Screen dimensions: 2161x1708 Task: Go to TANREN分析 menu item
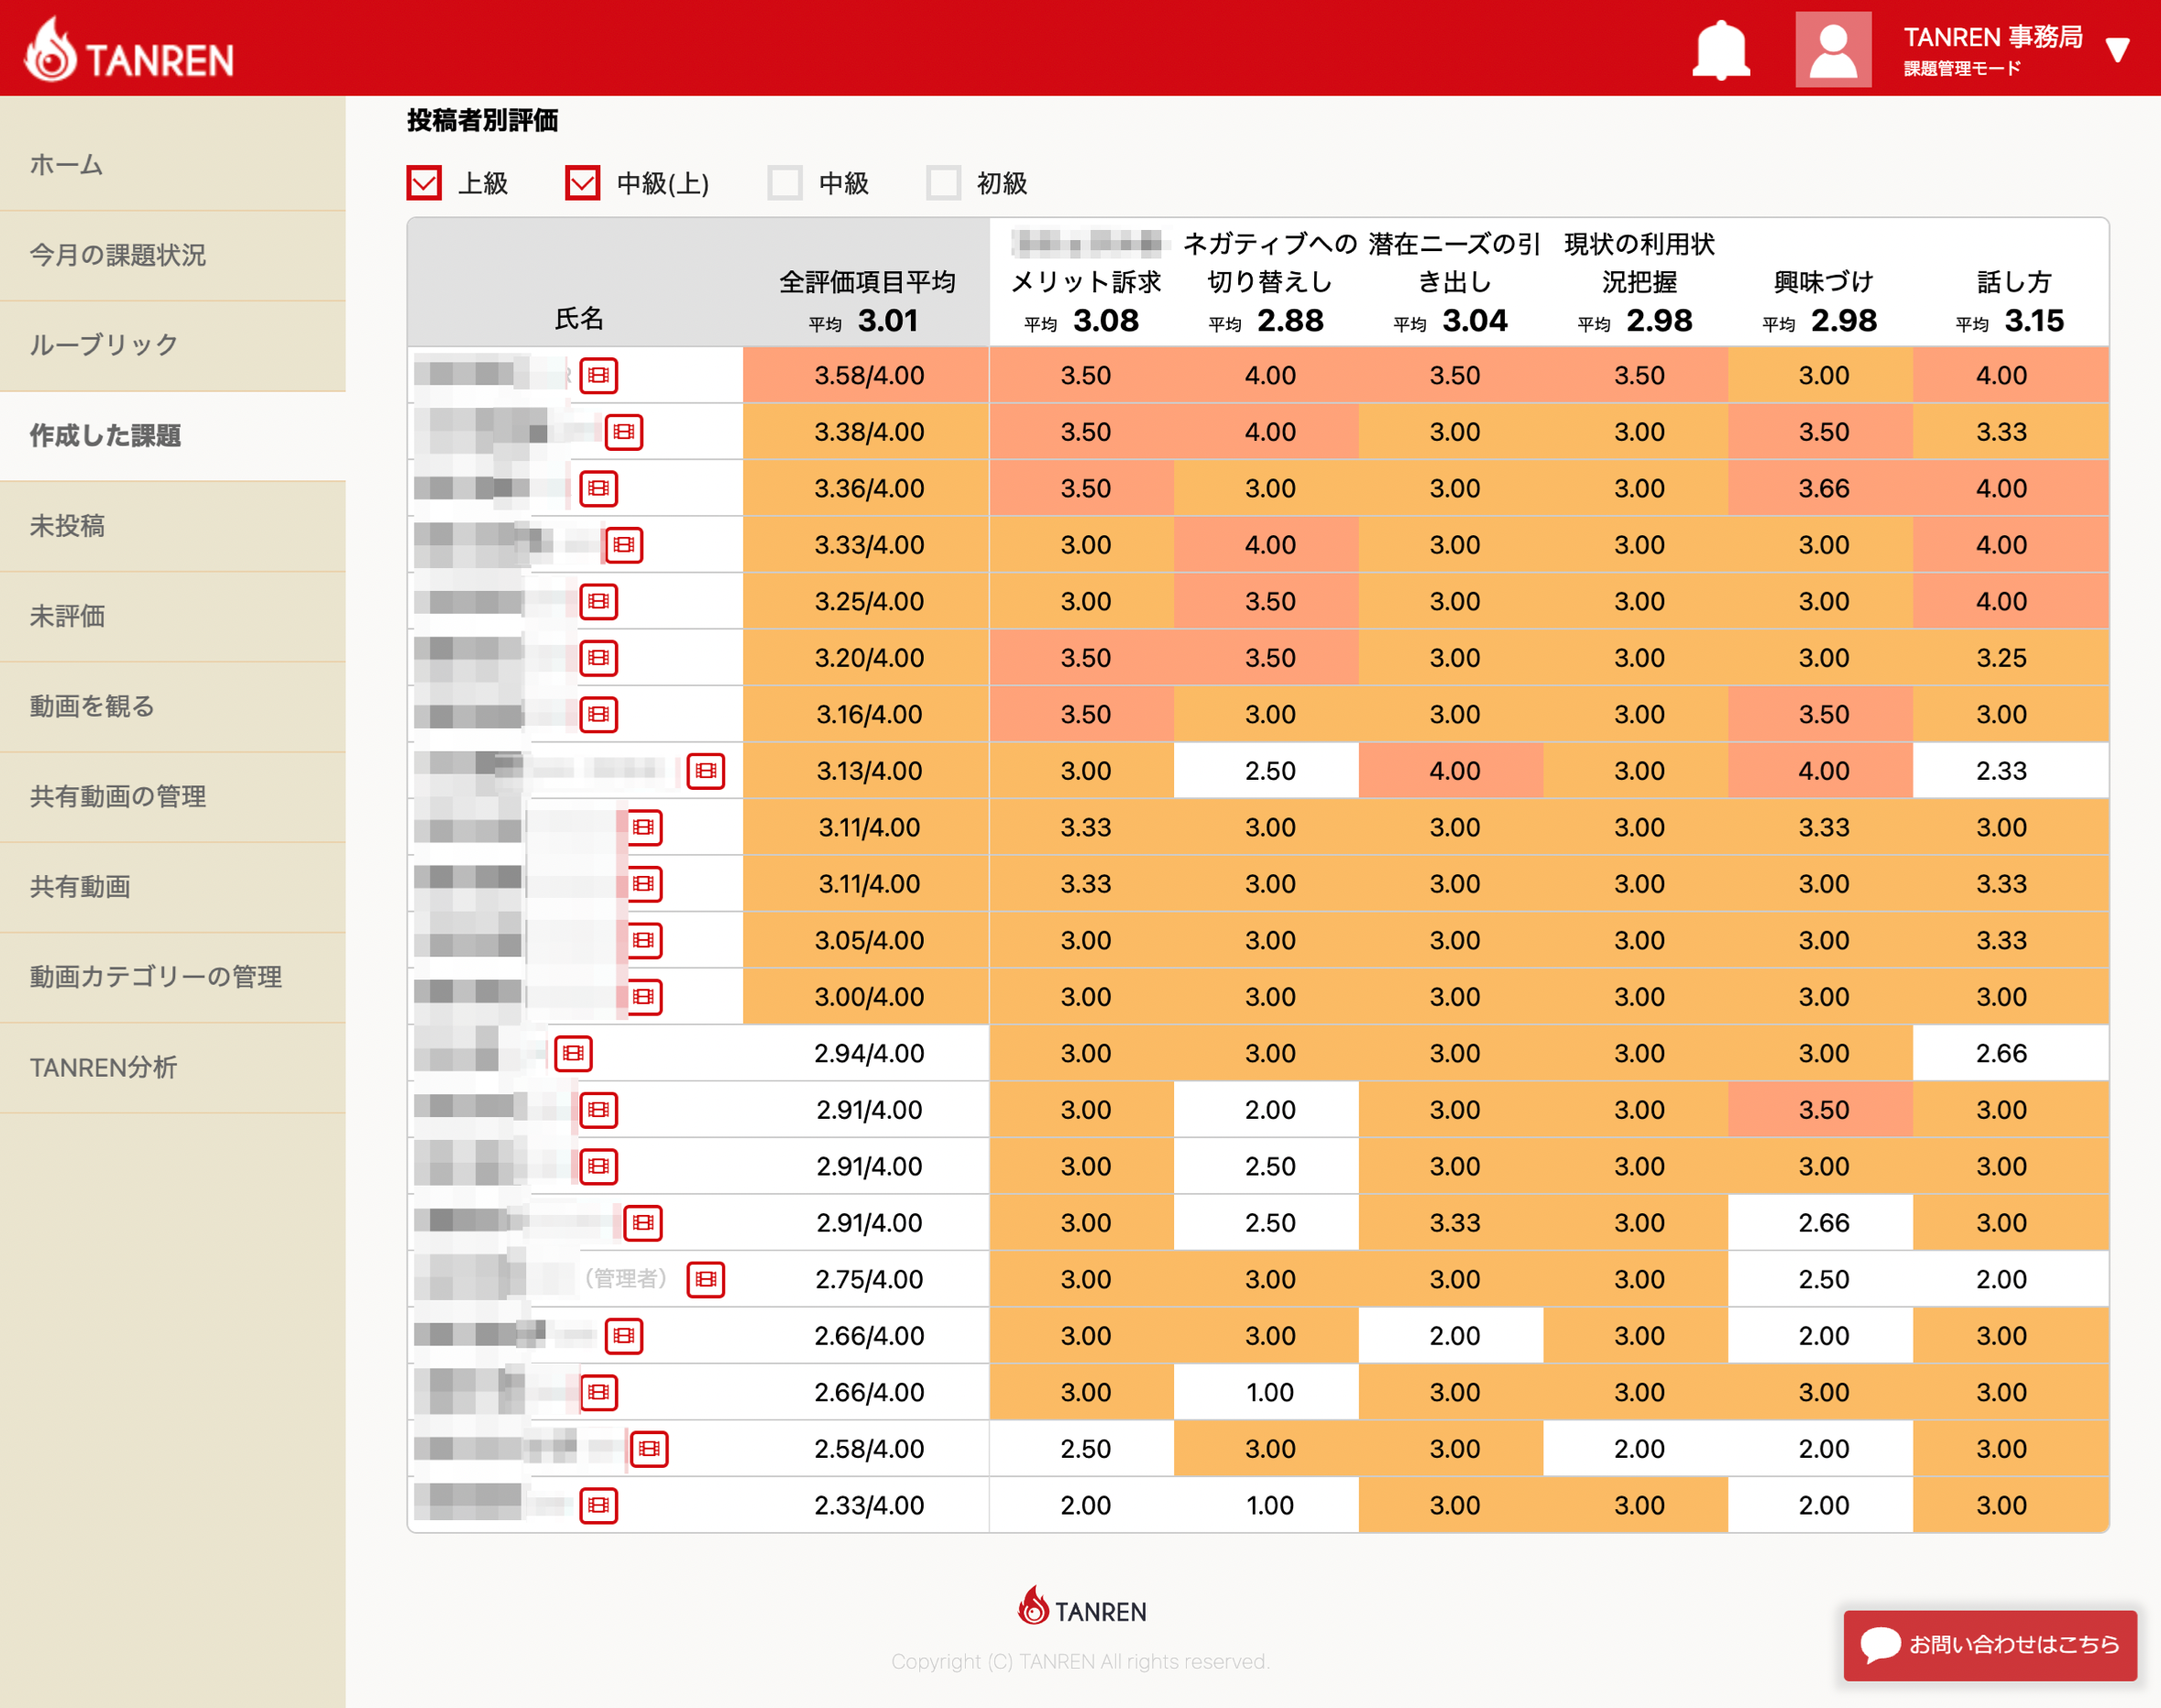(x=104, y=1067)
